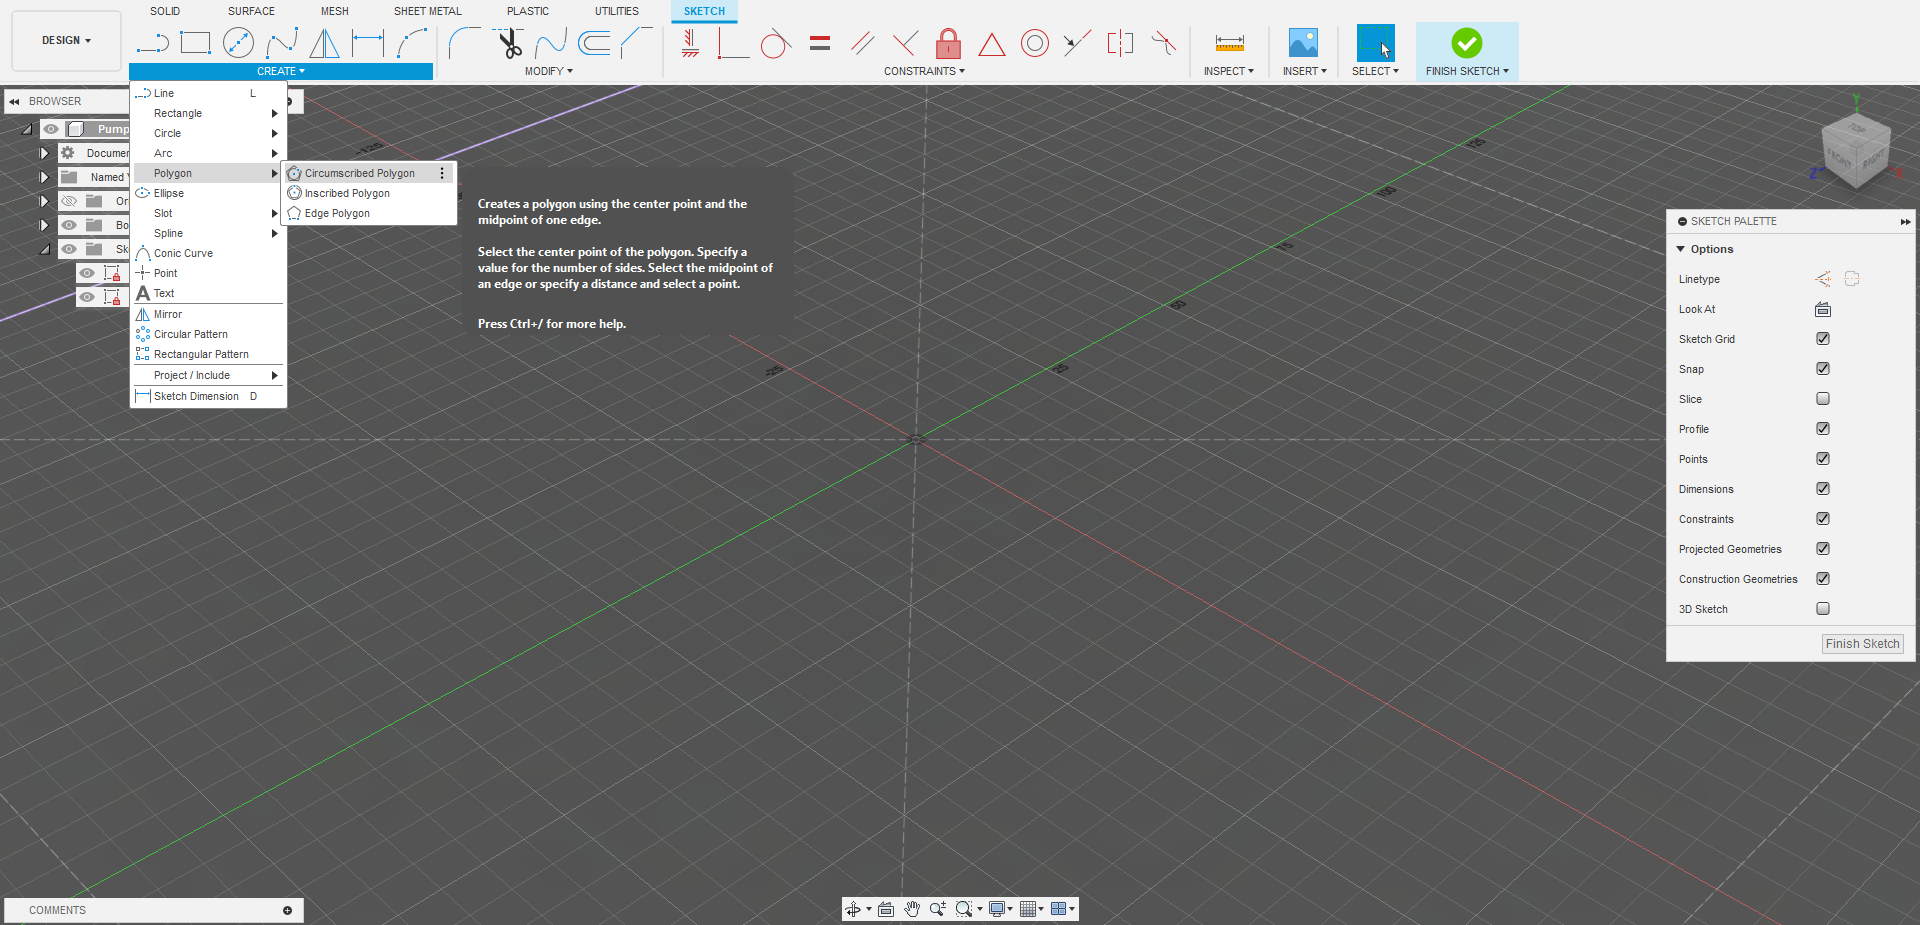Image resolution: width=1920 pixels, height=925 pixels.
Task: Open the Measure tool icon
Action: (x=1229, y=43)
